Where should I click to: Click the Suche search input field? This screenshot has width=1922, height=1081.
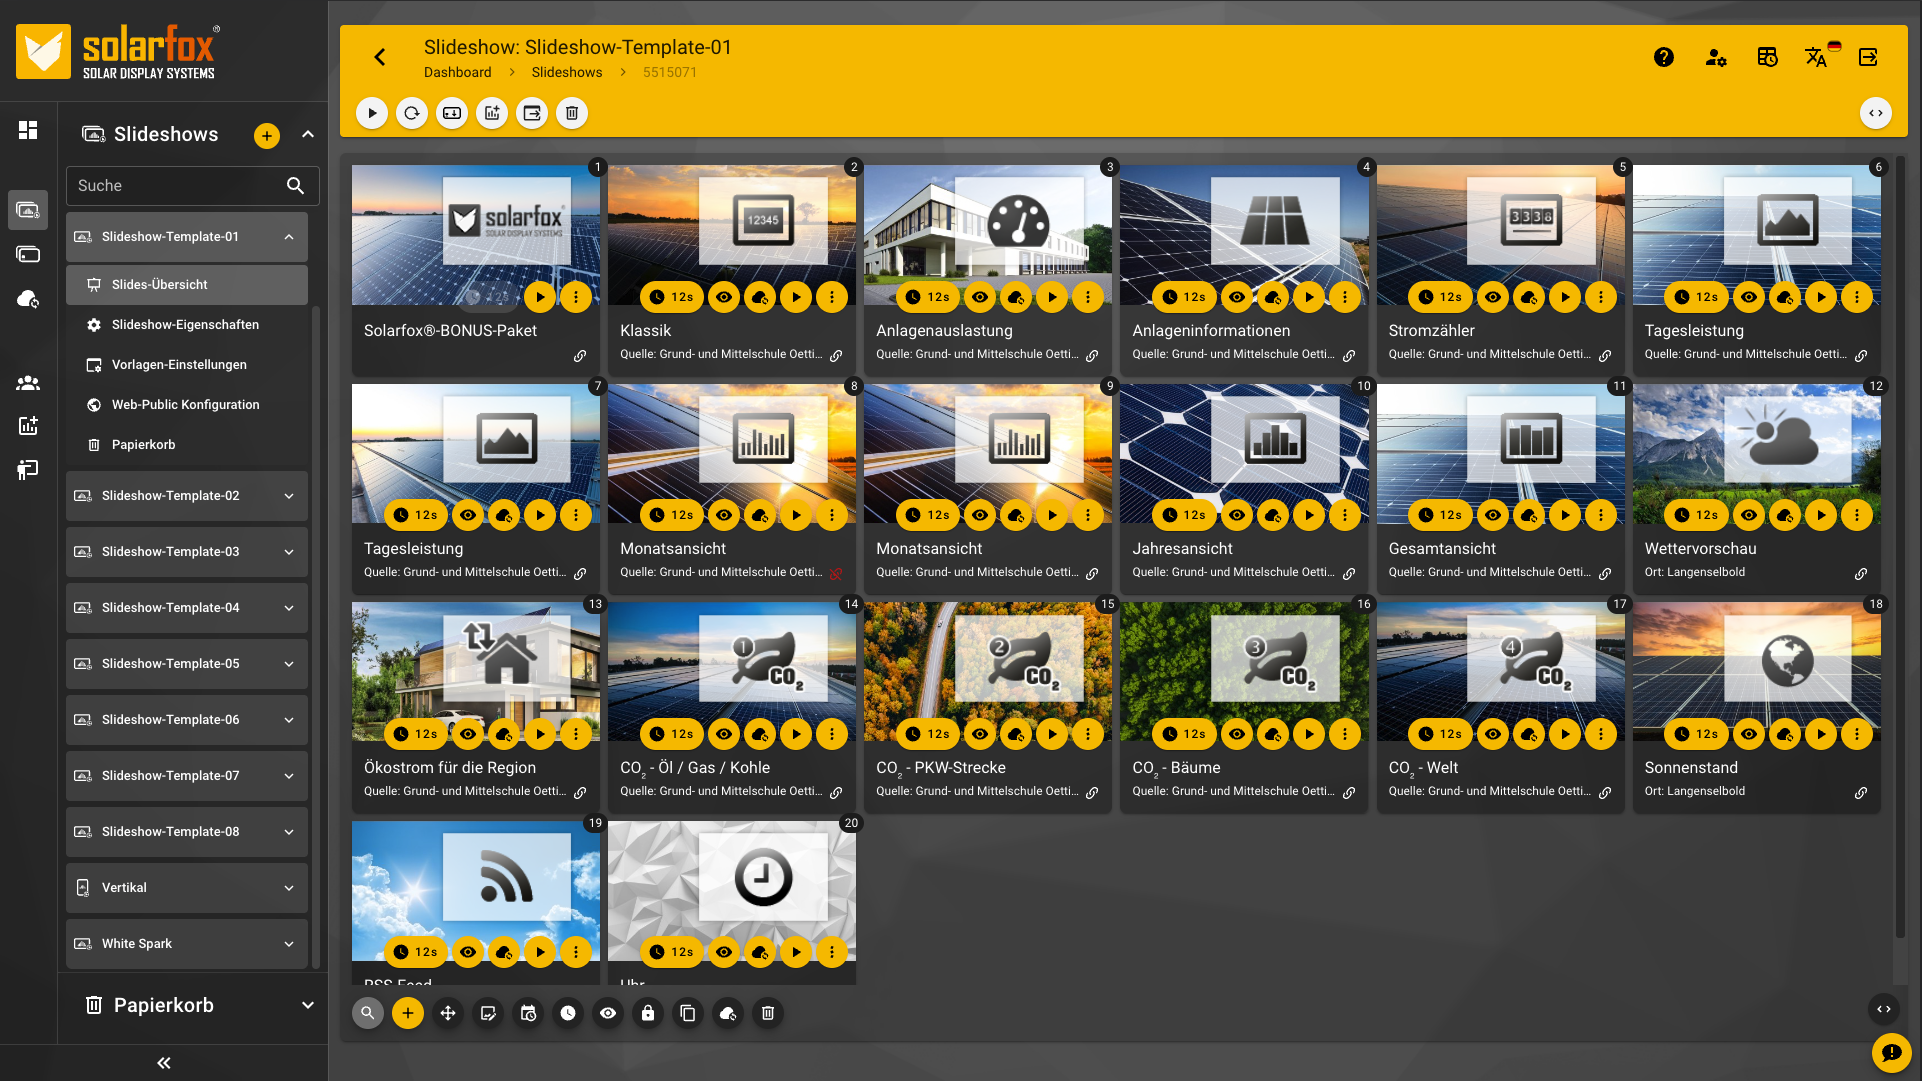175,186
